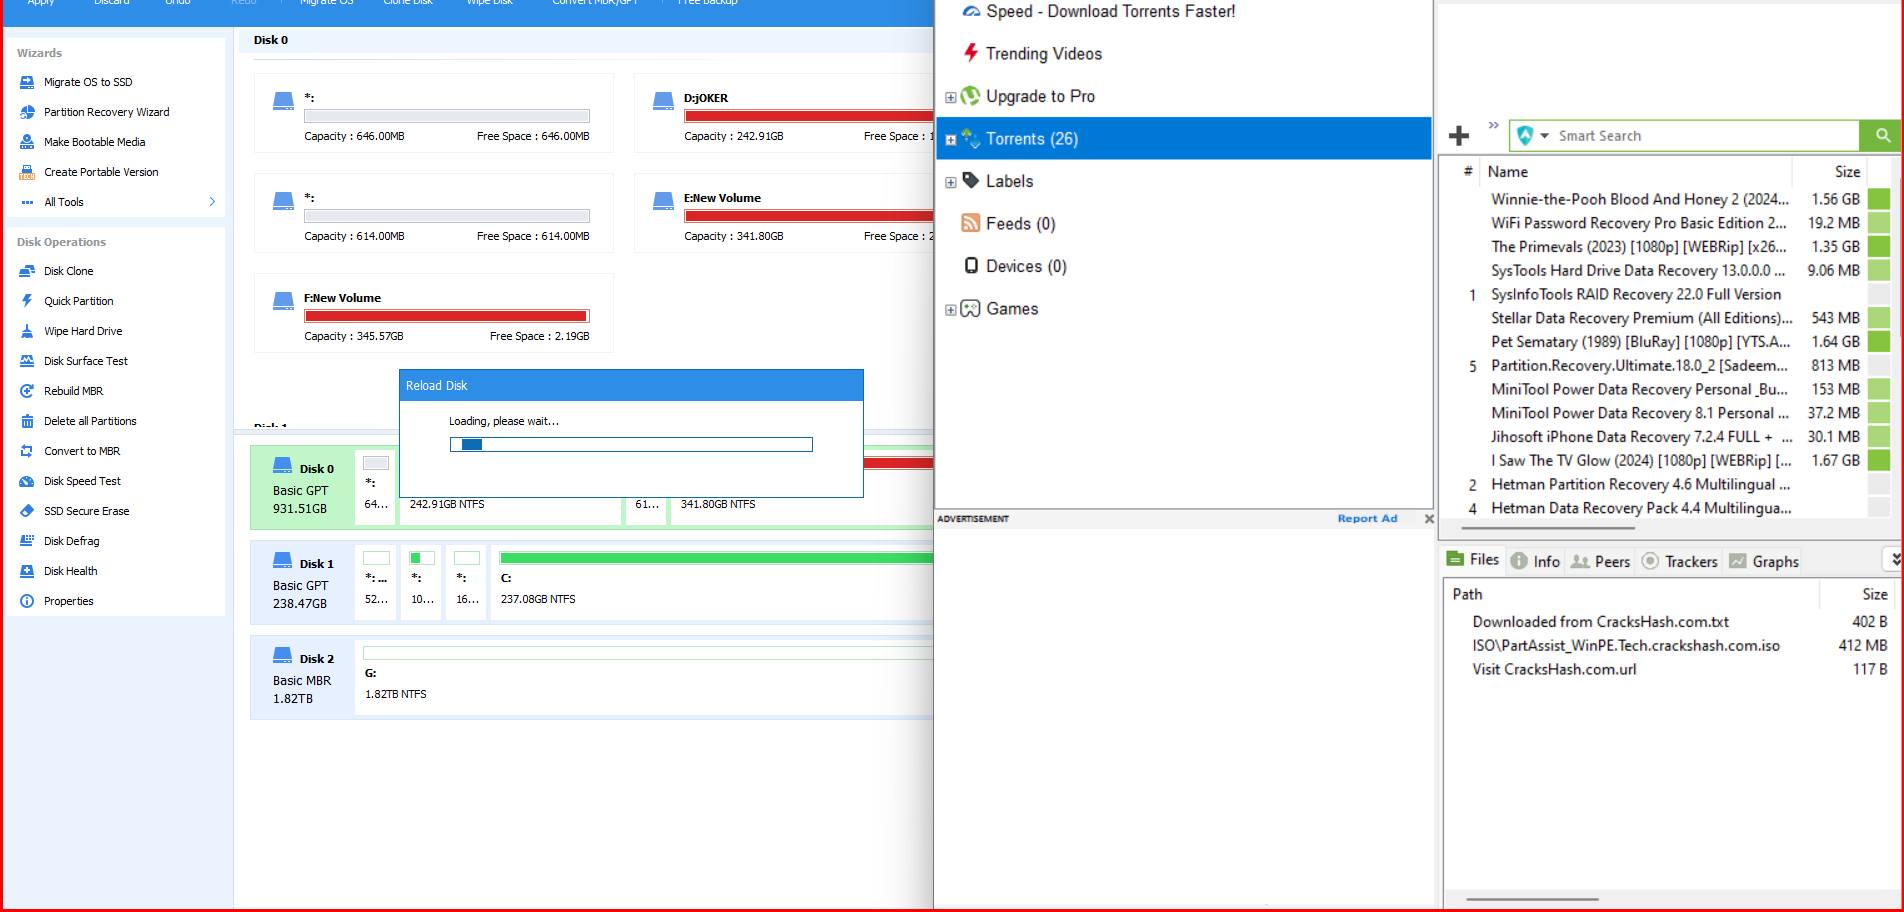The width and height of the screenshot is (1904, 912).
Task: Expand the All Tools arrow
Action: 212,202
